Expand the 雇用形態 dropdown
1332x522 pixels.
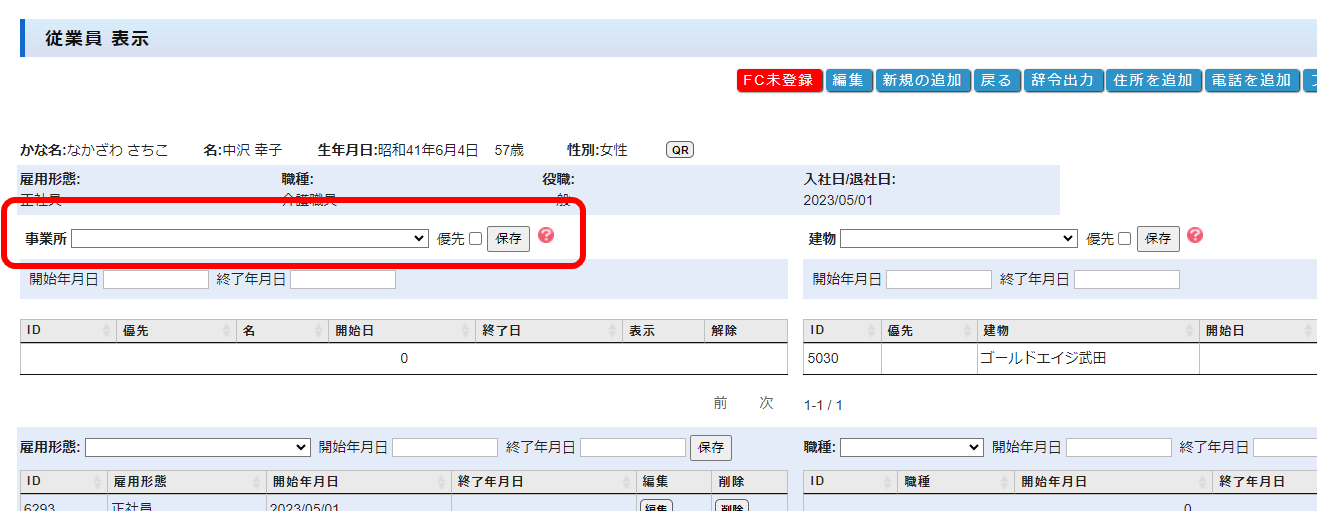[199, 447]
